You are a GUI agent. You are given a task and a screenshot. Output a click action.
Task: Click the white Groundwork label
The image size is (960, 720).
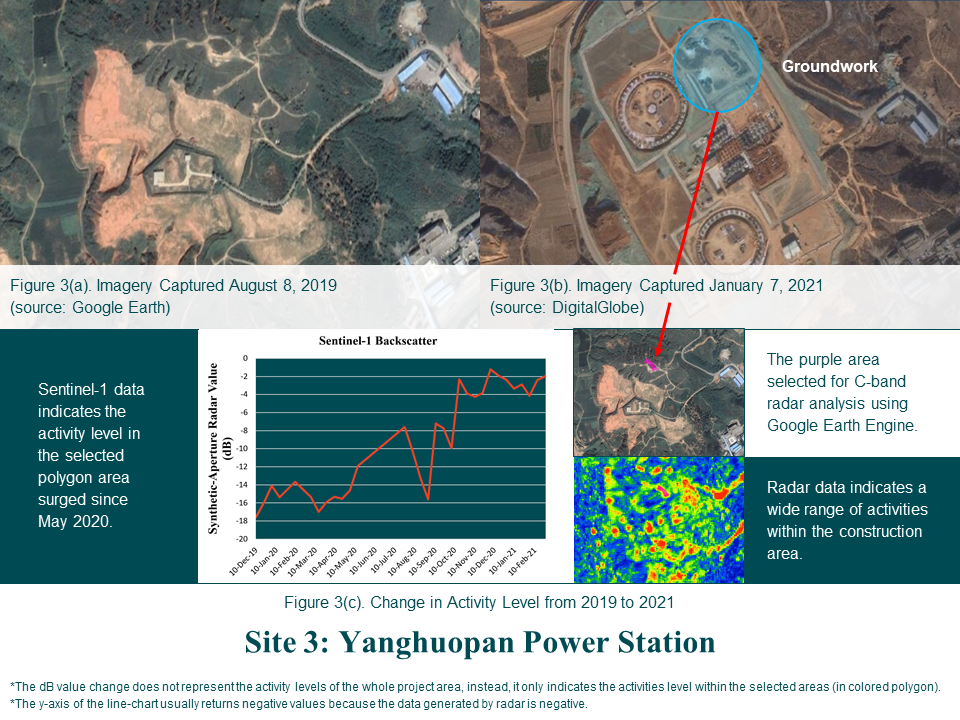coord(829,67)
